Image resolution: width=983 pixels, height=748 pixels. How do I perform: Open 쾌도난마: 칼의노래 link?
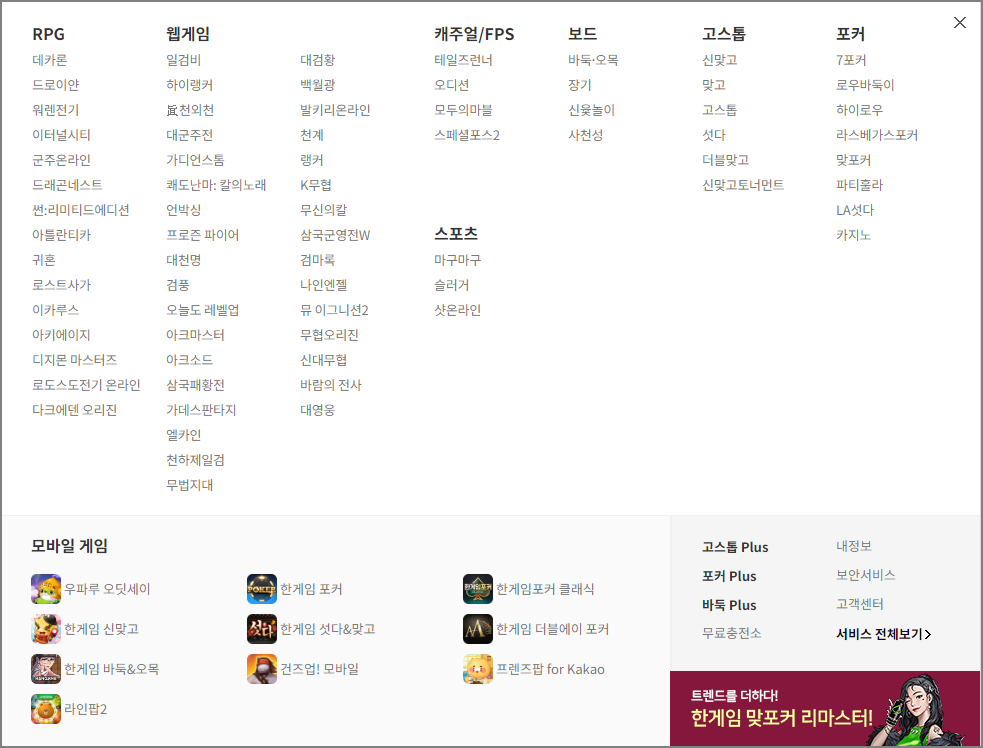tap(216, 185)
